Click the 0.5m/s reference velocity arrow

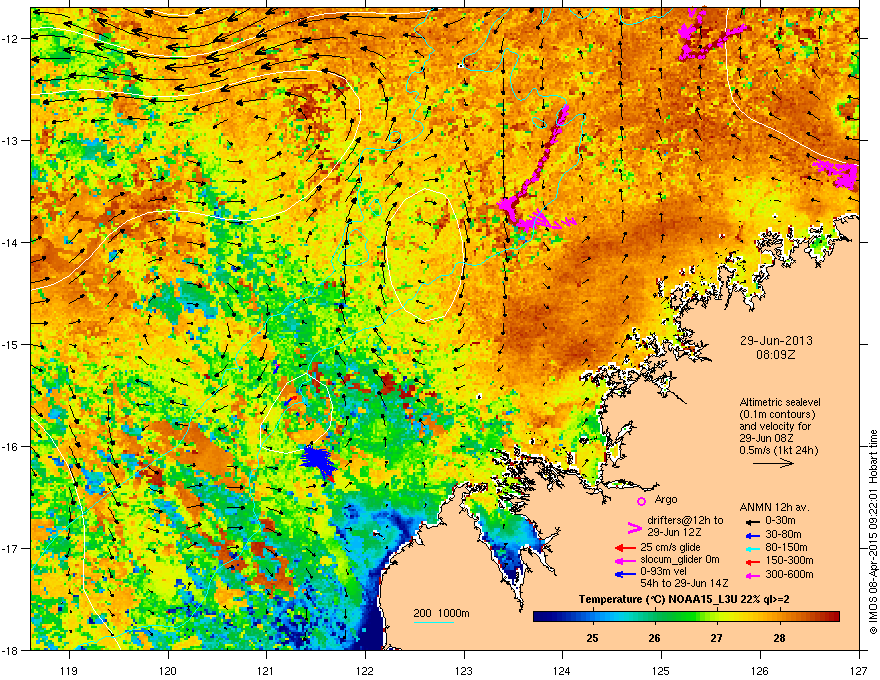pos(773,463)
